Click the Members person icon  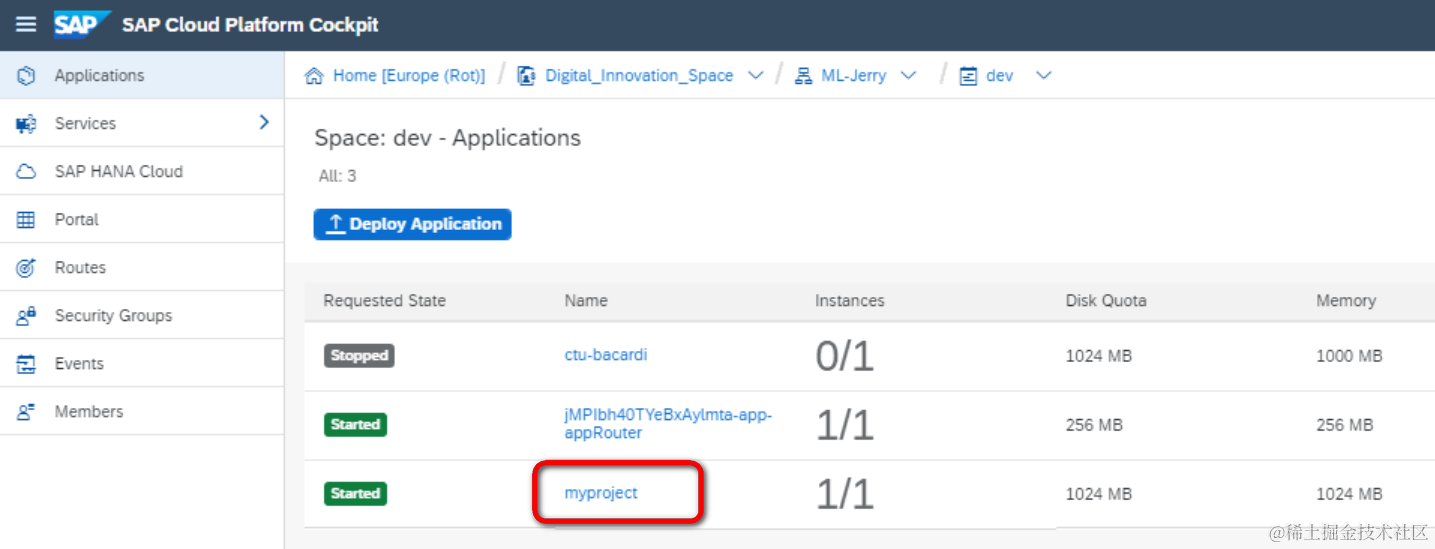(x=27, y=411)
